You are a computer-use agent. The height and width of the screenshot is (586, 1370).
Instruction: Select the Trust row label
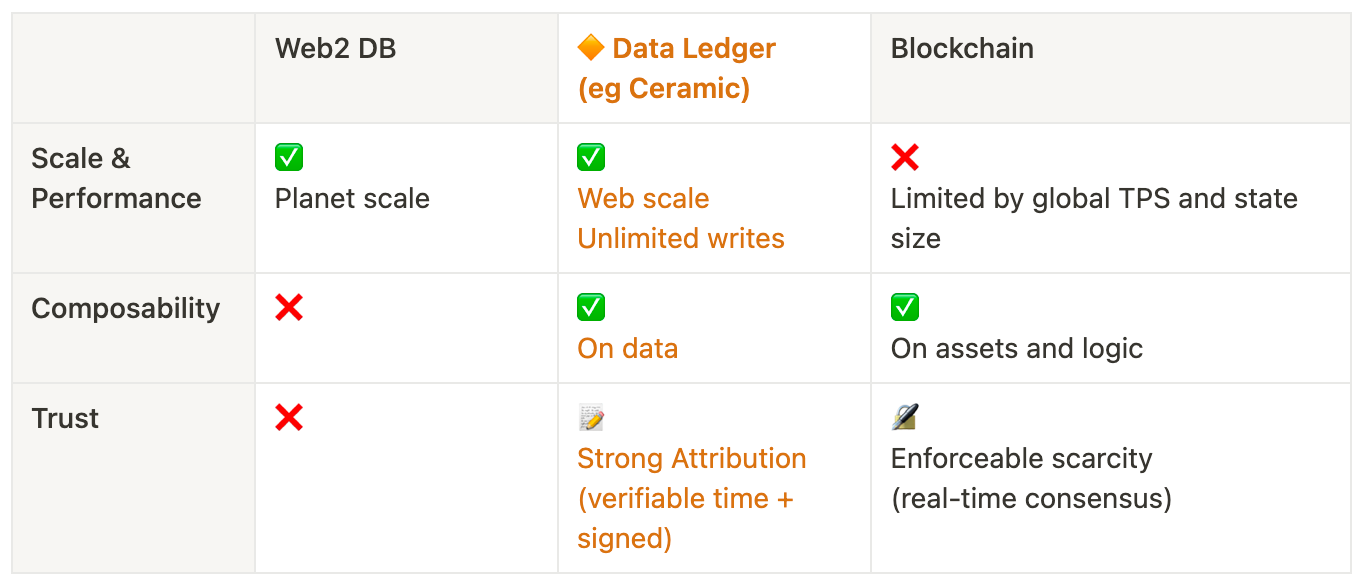(x=65, y=418)
